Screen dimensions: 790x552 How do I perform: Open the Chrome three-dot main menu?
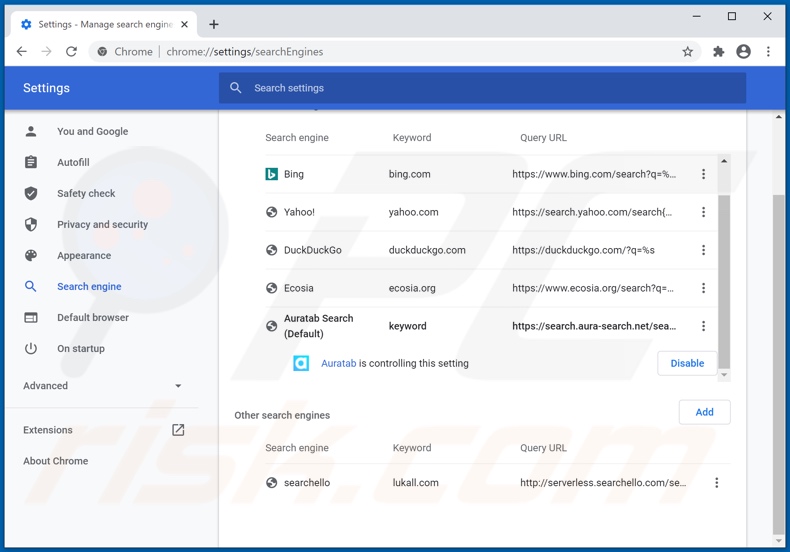[x=768, y=52]
